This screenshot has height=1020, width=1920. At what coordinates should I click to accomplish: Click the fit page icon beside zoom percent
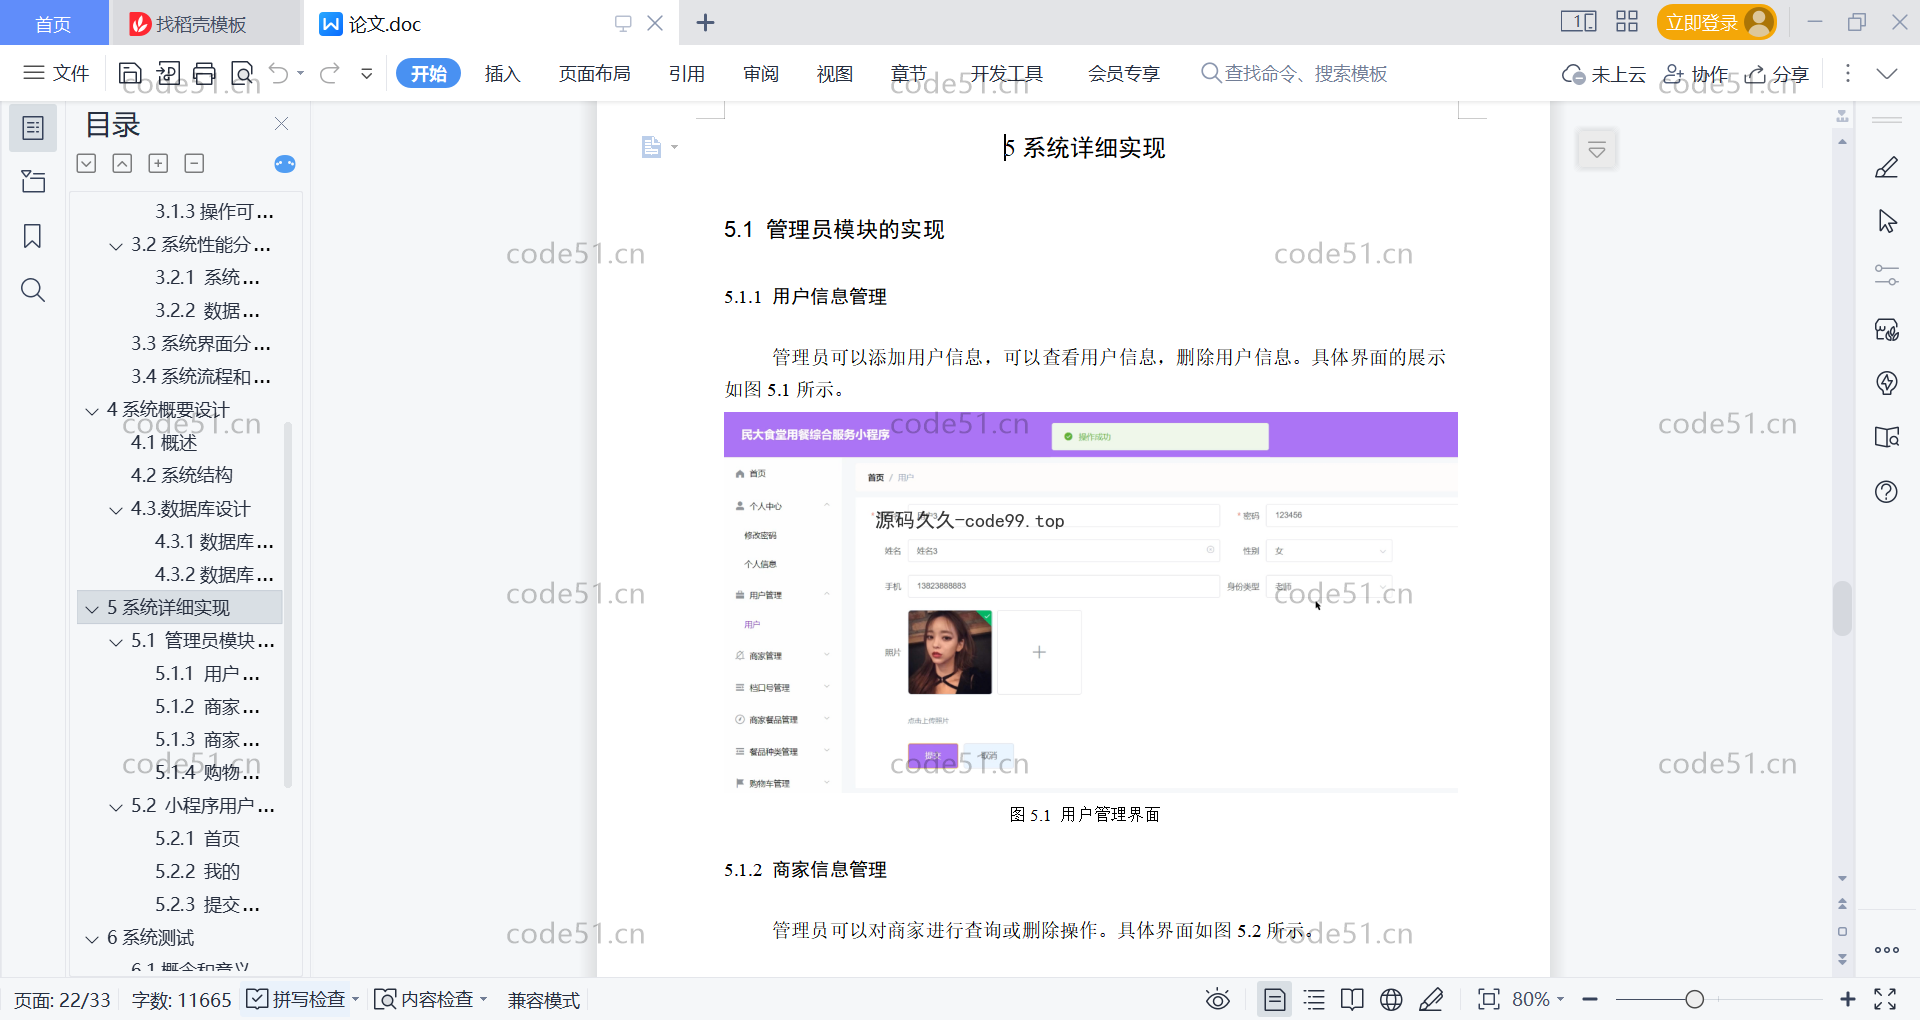(1488, 999)
